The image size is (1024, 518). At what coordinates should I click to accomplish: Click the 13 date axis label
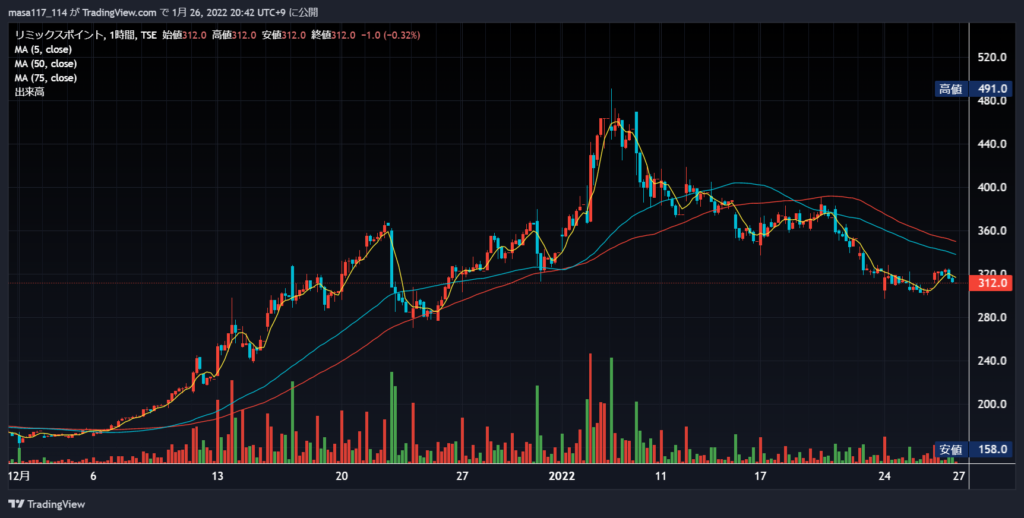pos(217,476)
